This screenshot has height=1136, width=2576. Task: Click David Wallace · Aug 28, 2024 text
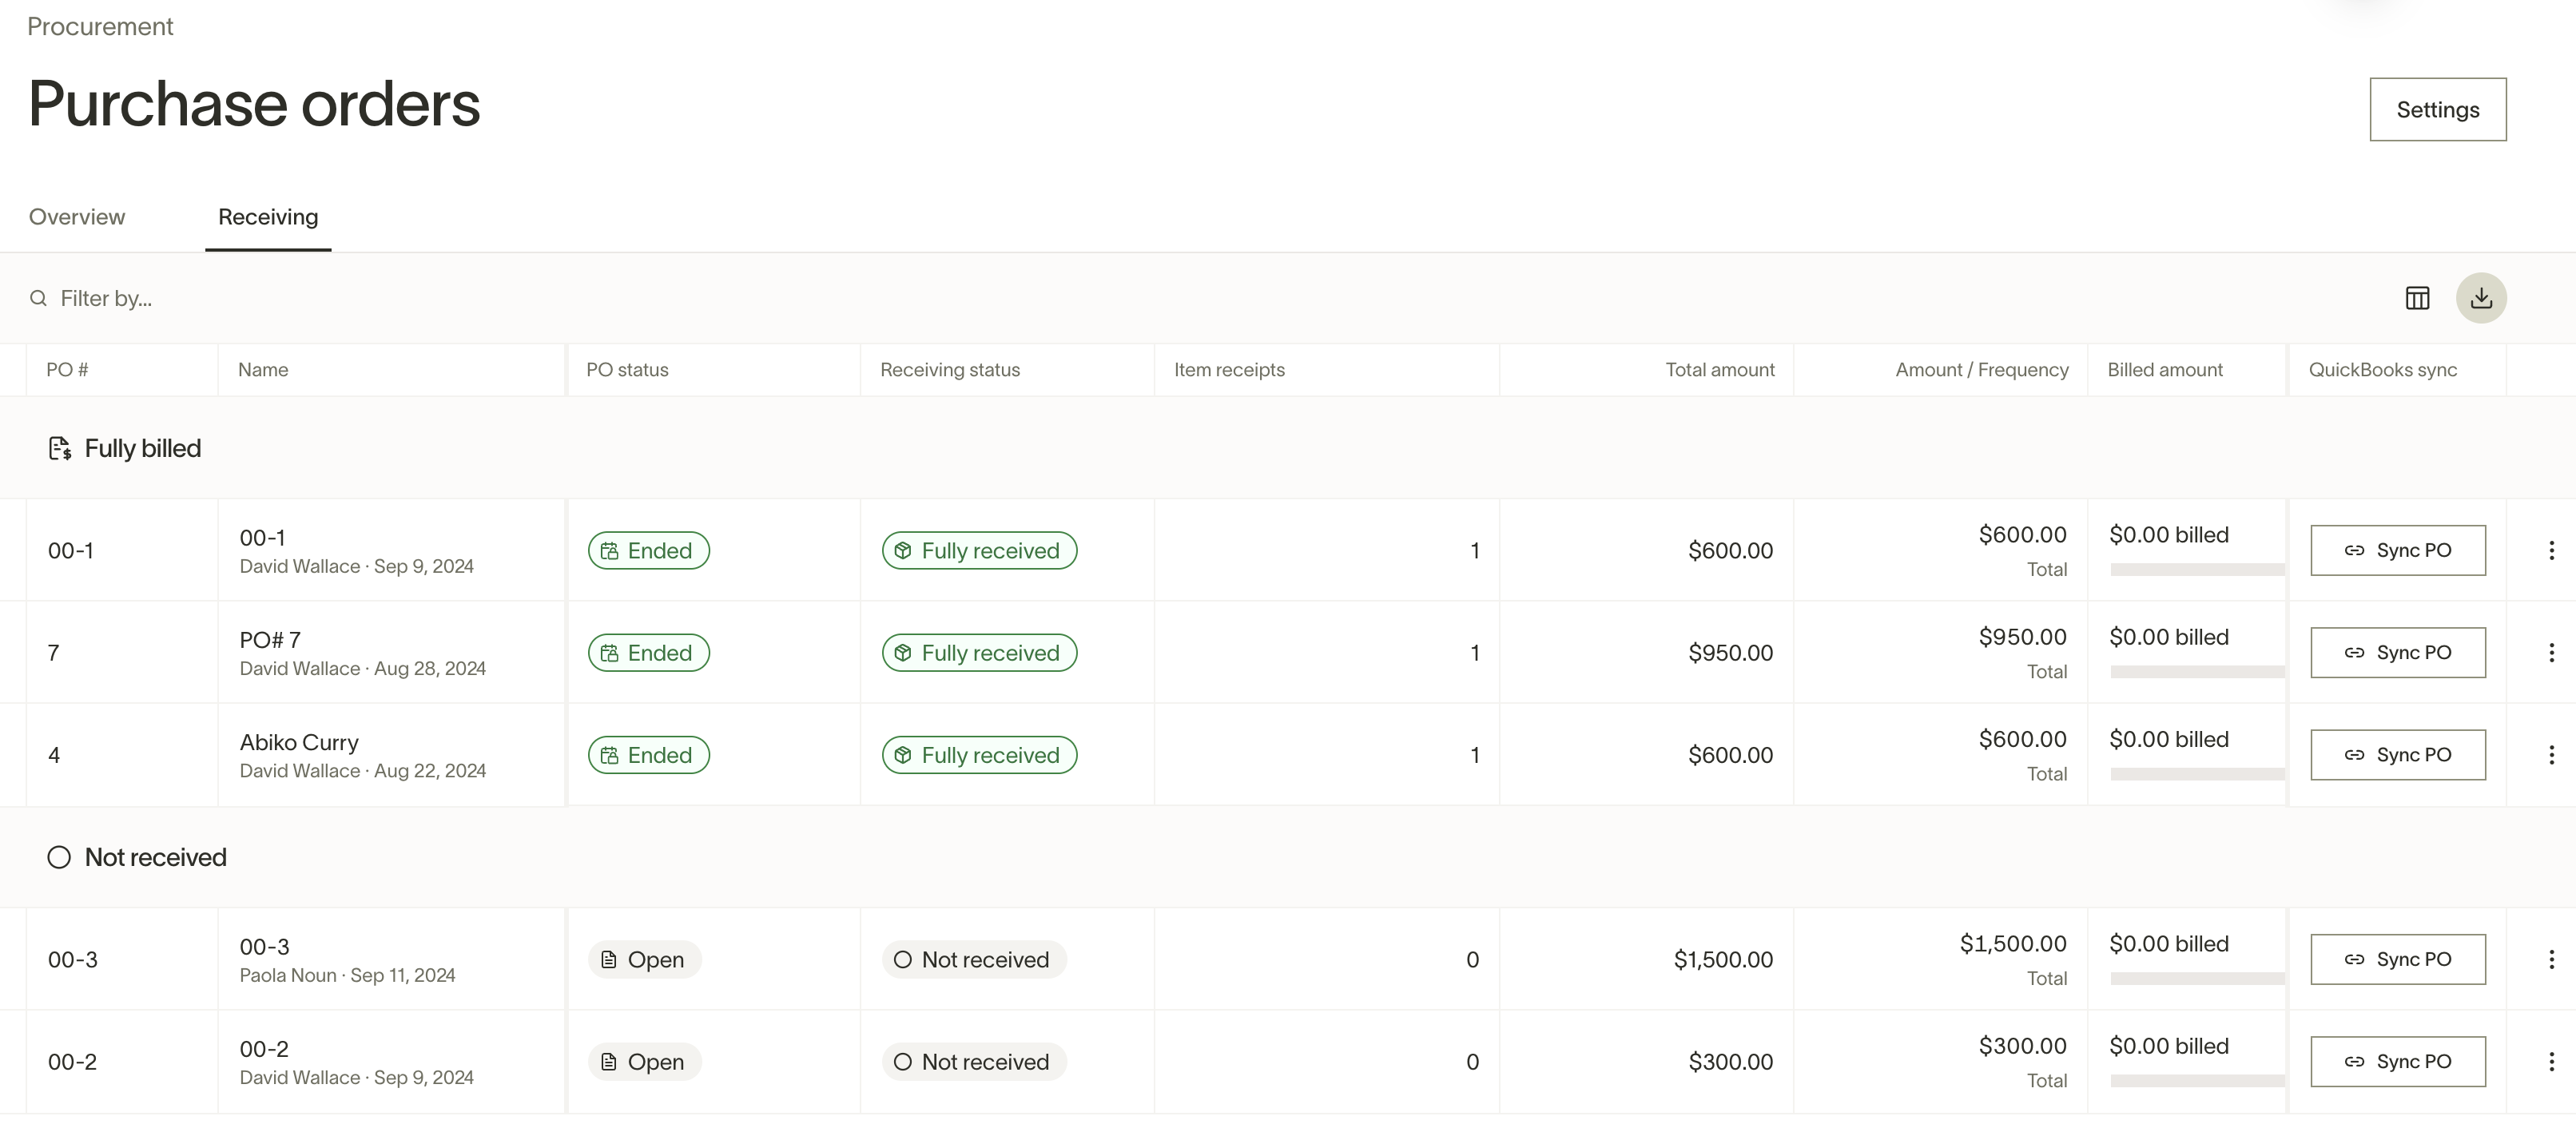363,668
